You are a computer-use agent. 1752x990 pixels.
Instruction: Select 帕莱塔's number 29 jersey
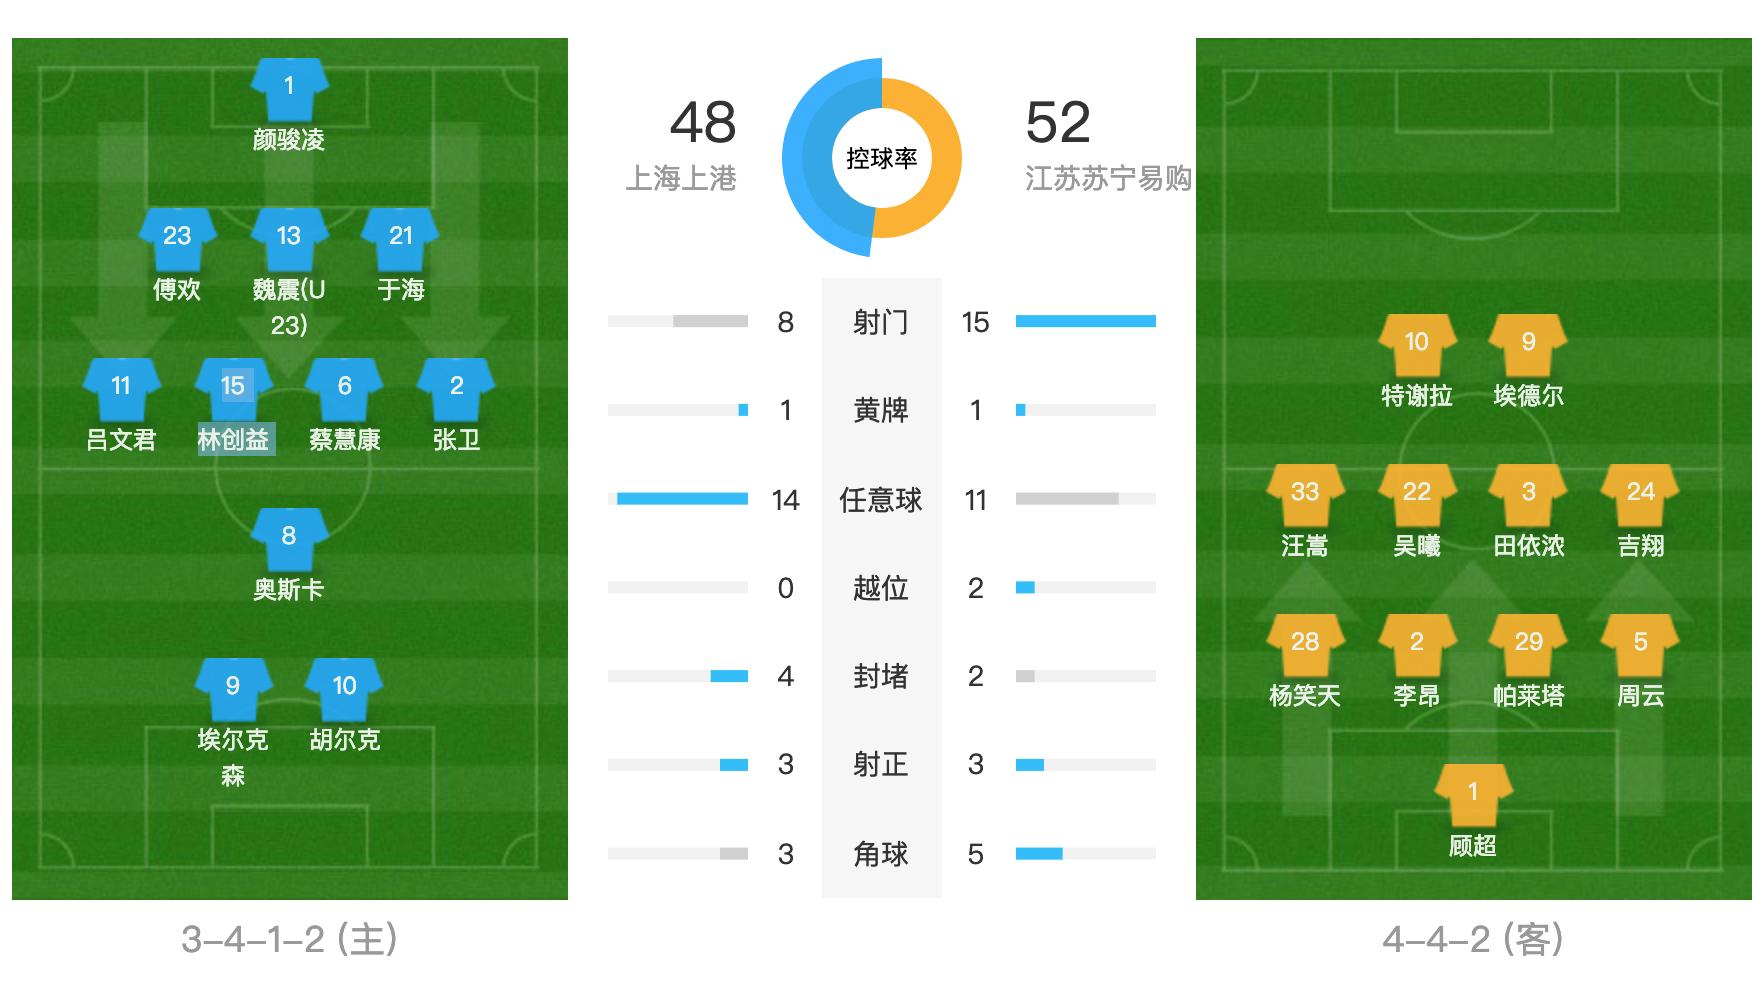pyautogui.click(x=1528, y=644)
